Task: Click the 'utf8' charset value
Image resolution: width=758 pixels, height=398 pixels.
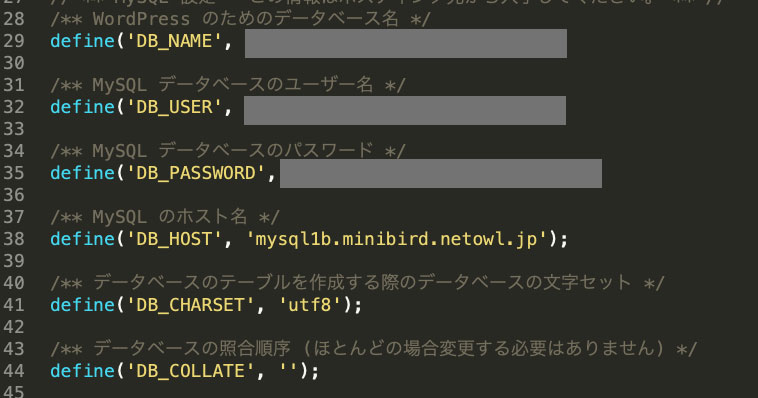Action: (310, 305)
